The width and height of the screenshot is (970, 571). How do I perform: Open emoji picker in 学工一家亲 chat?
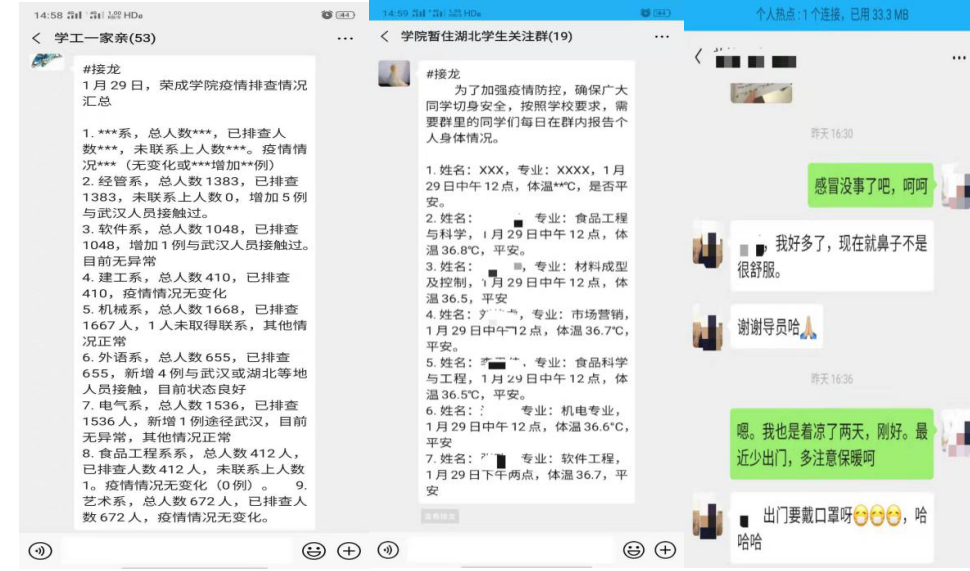point(314,550)
